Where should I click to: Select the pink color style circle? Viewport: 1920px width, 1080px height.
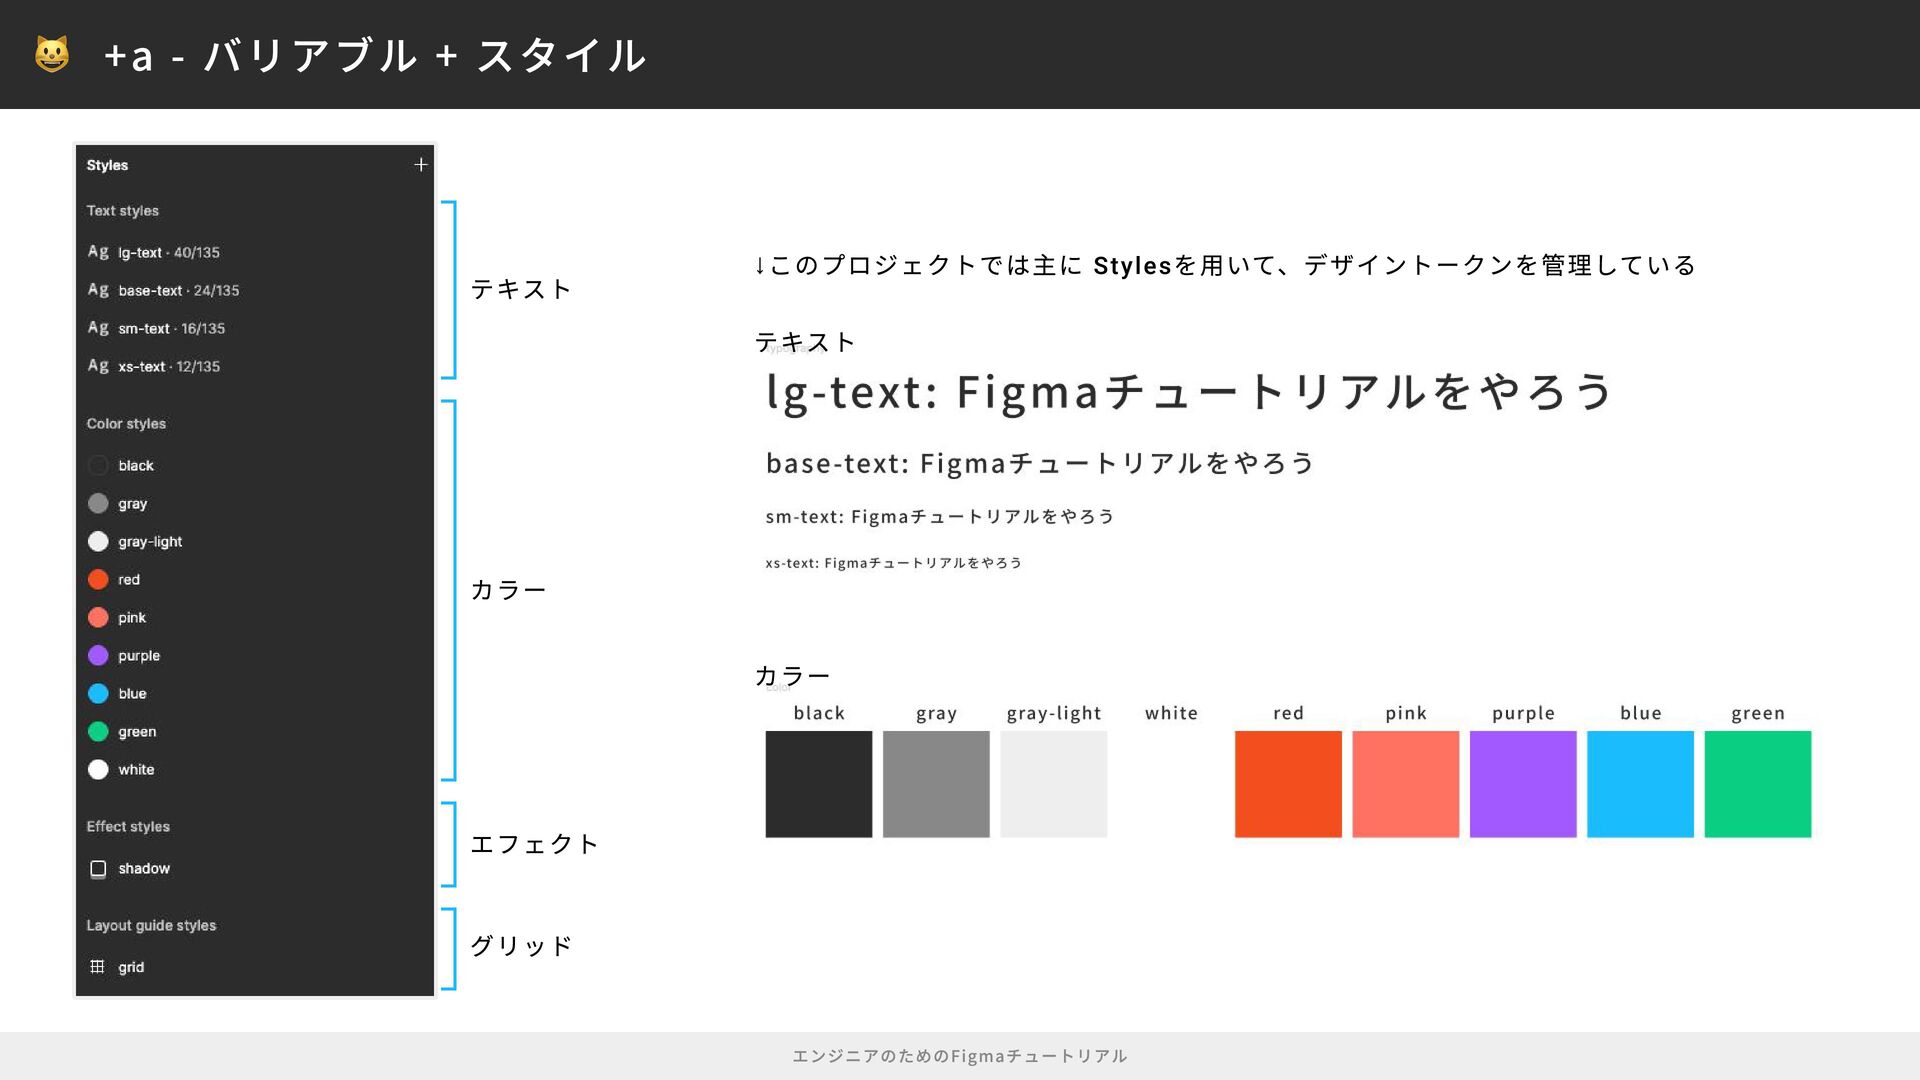(98, 618)
